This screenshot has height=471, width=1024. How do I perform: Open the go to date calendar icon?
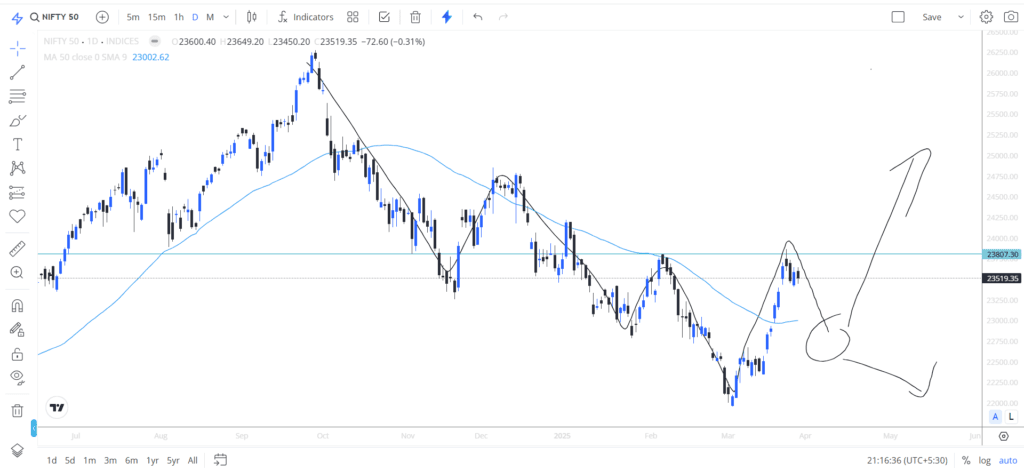(x=220, y=460)
